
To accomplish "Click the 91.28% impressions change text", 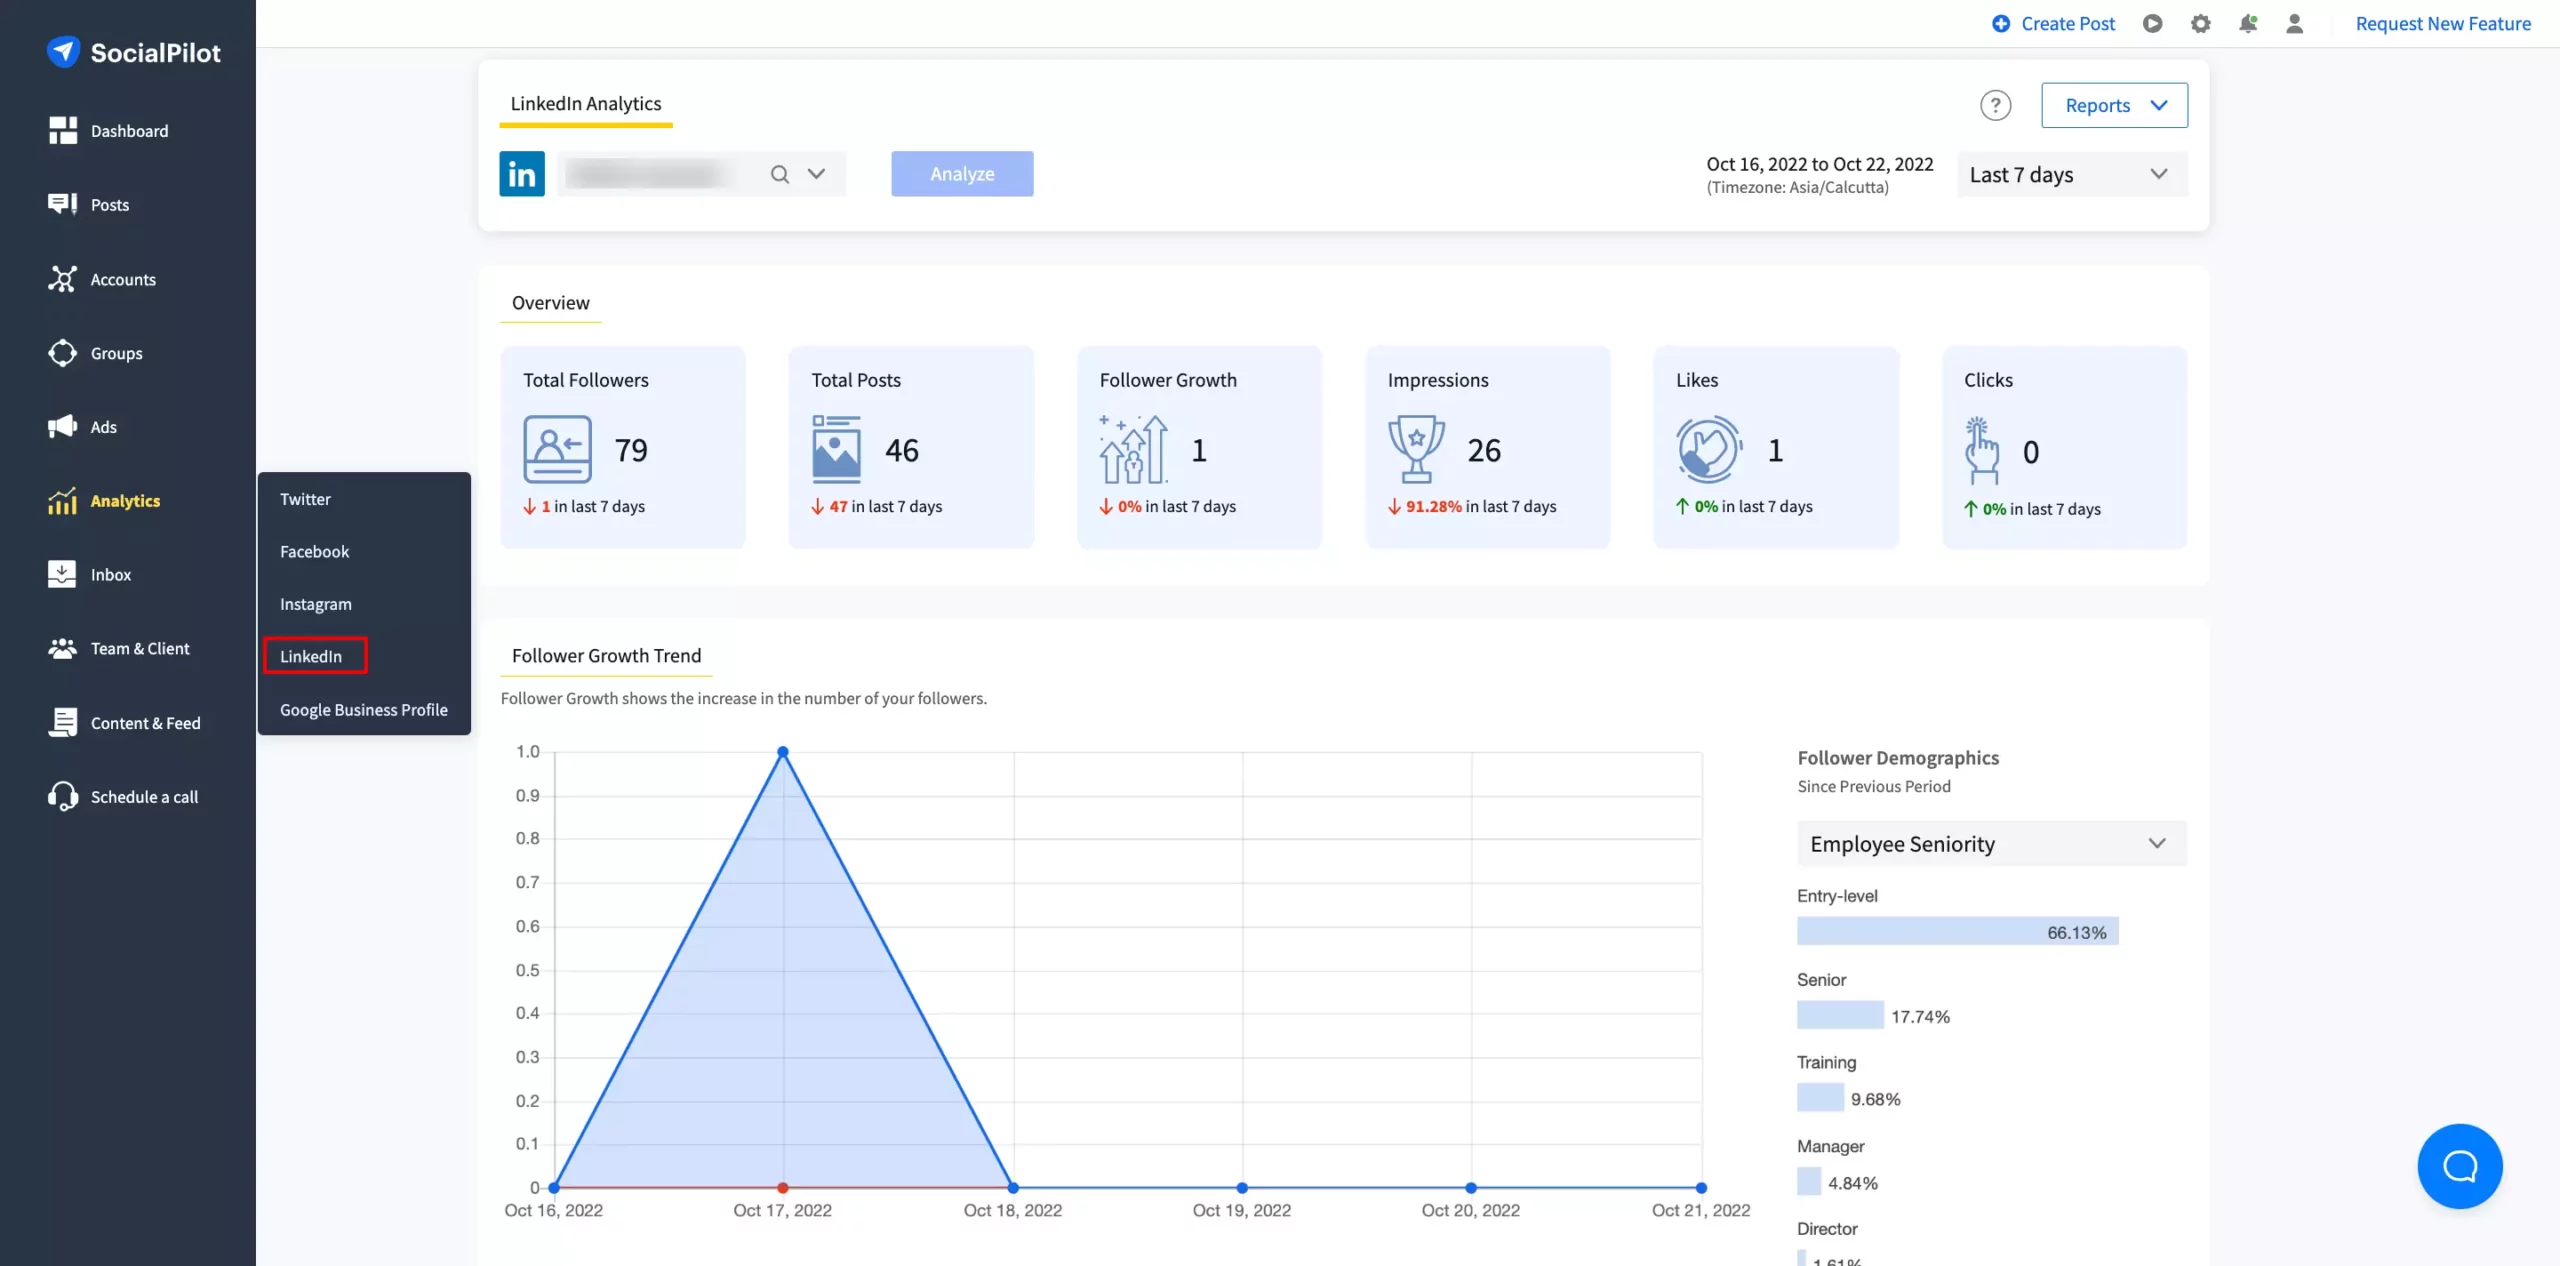I will [x=1433, y=507].
